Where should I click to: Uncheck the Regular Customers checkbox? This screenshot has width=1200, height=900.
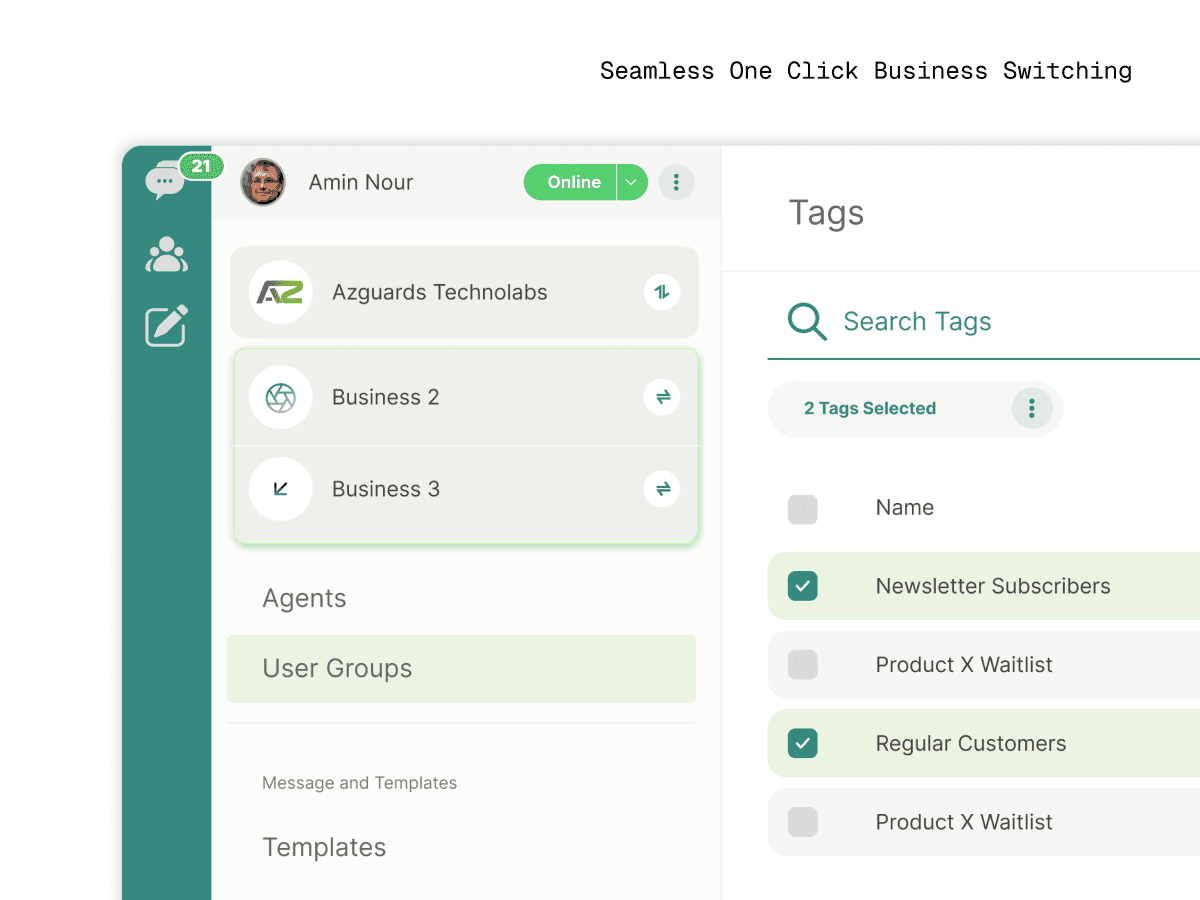coord(803,743)
